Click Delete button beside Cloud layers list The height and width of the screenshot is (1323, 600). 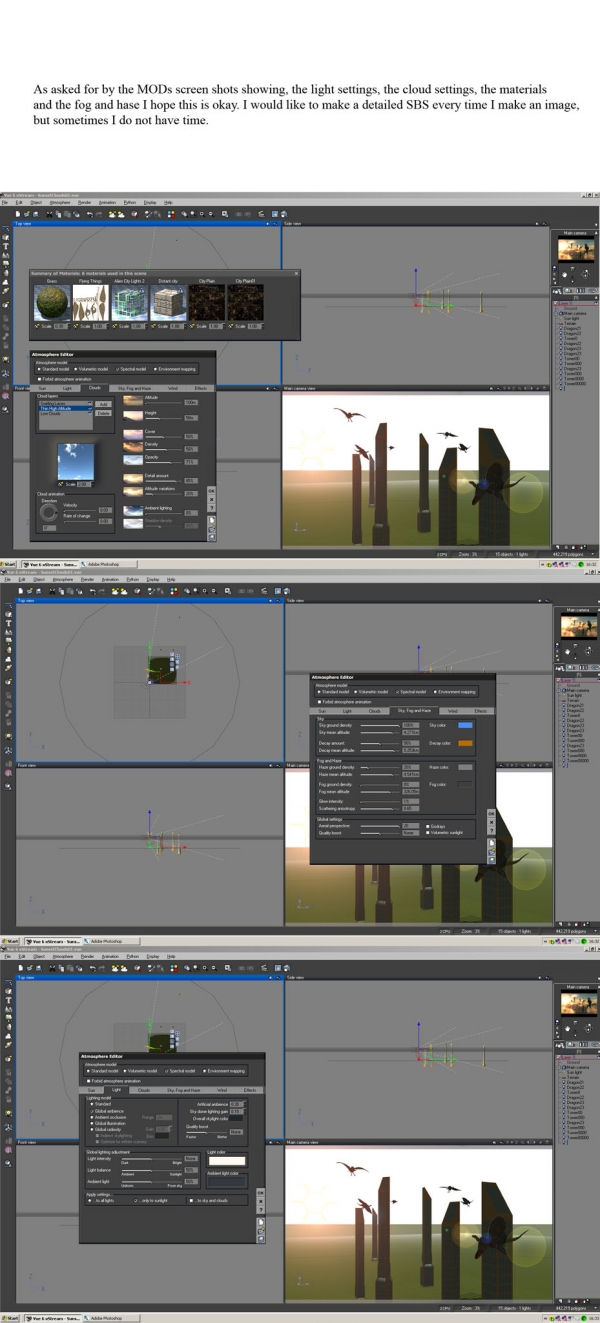[x=103, y=413]
